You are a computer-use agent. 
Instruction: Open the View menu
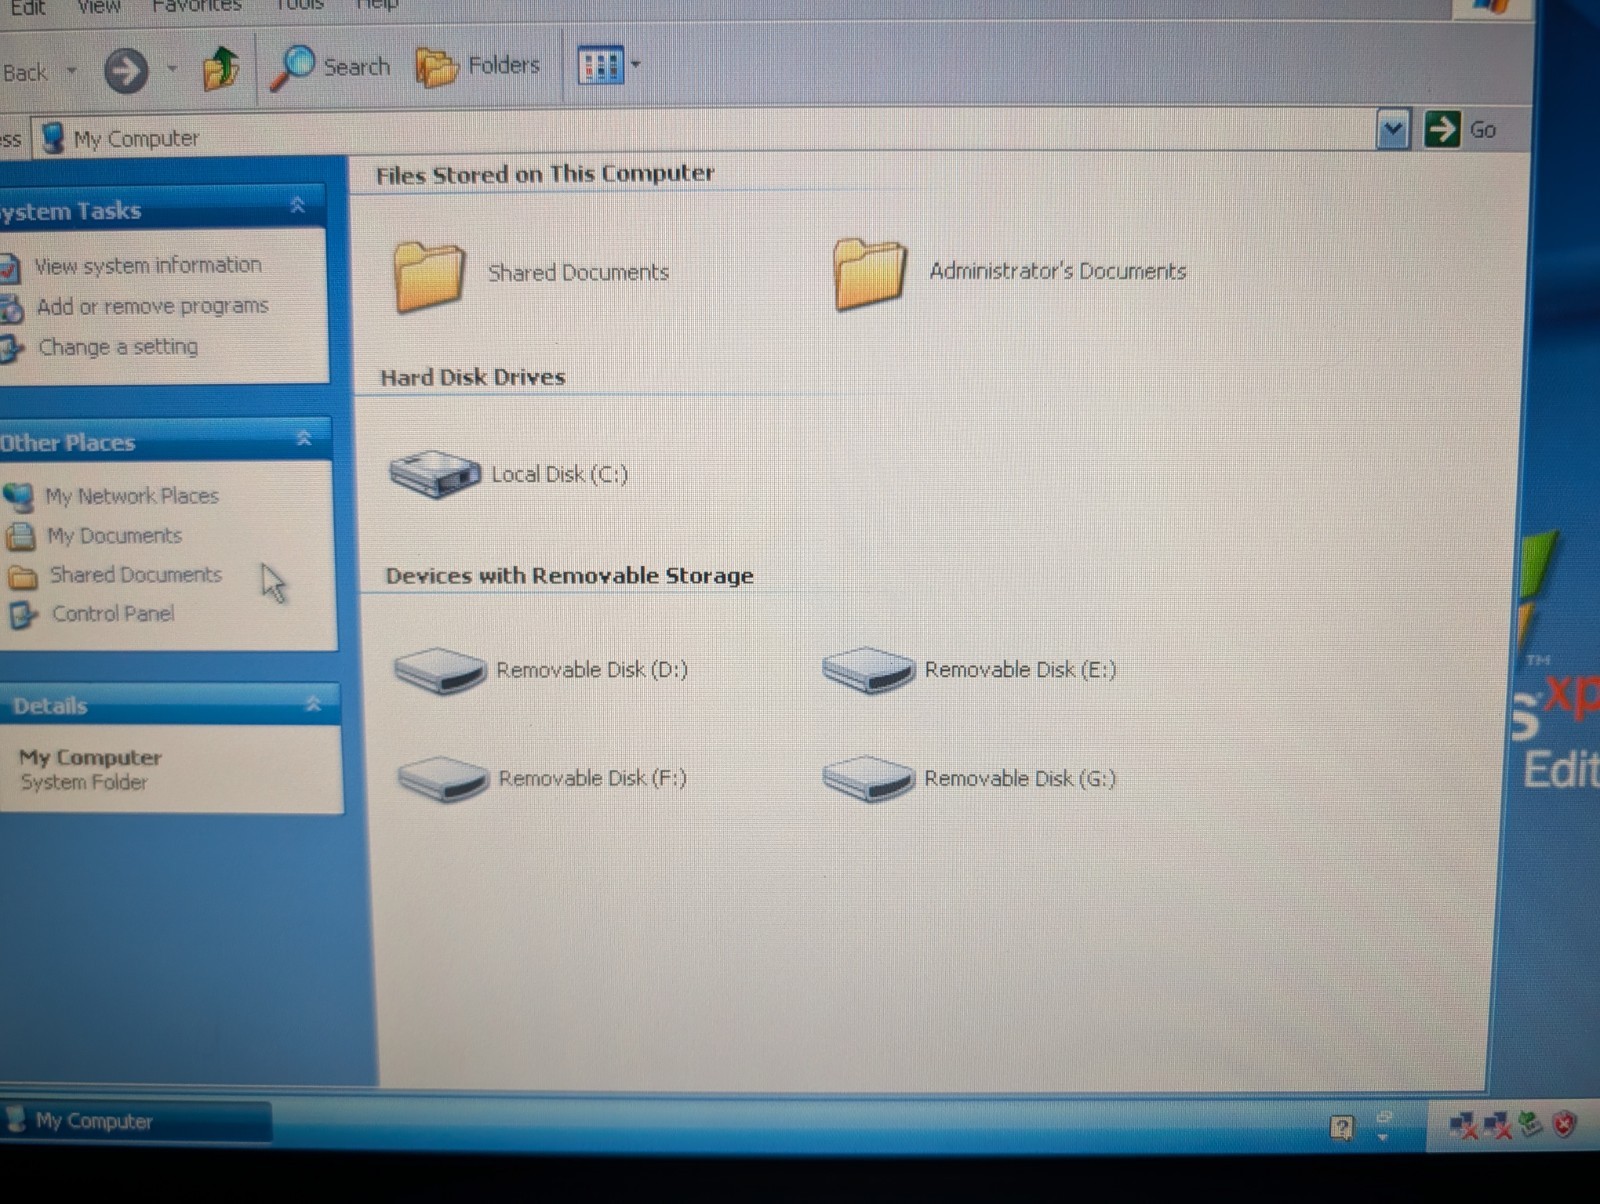coord(98,6)
